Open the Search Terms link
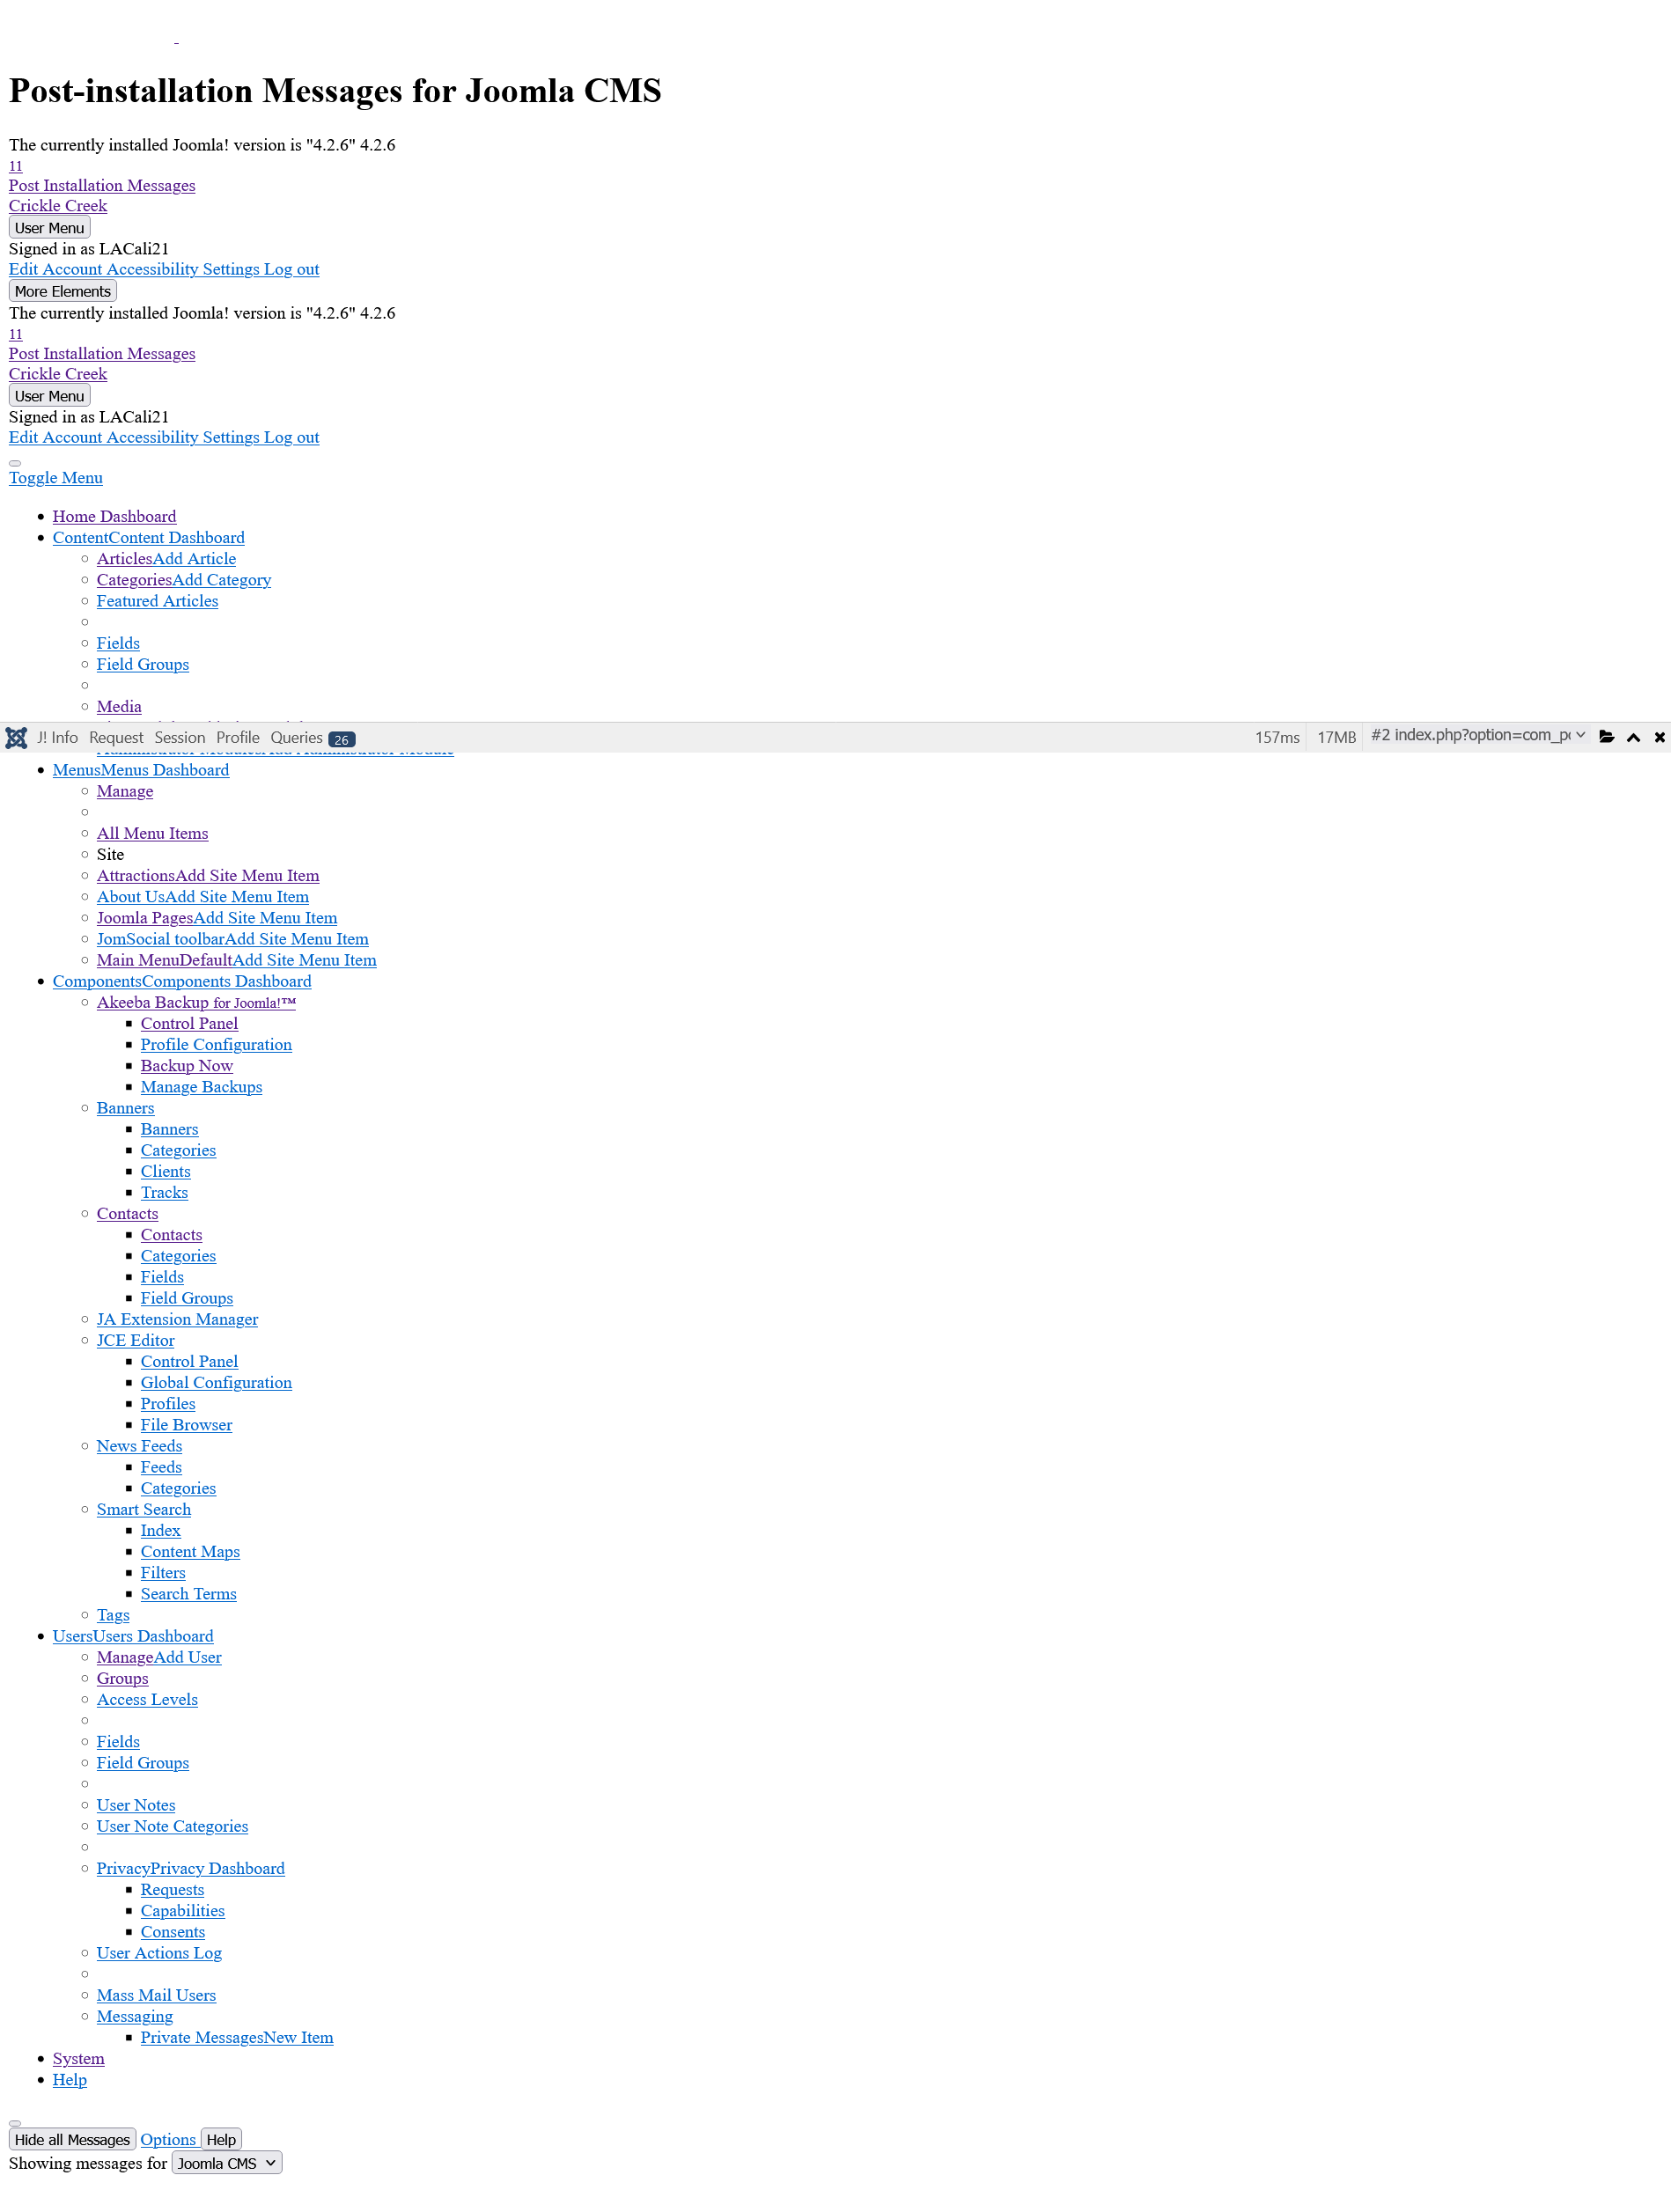1671x2212 pixels. [188, 1594]
